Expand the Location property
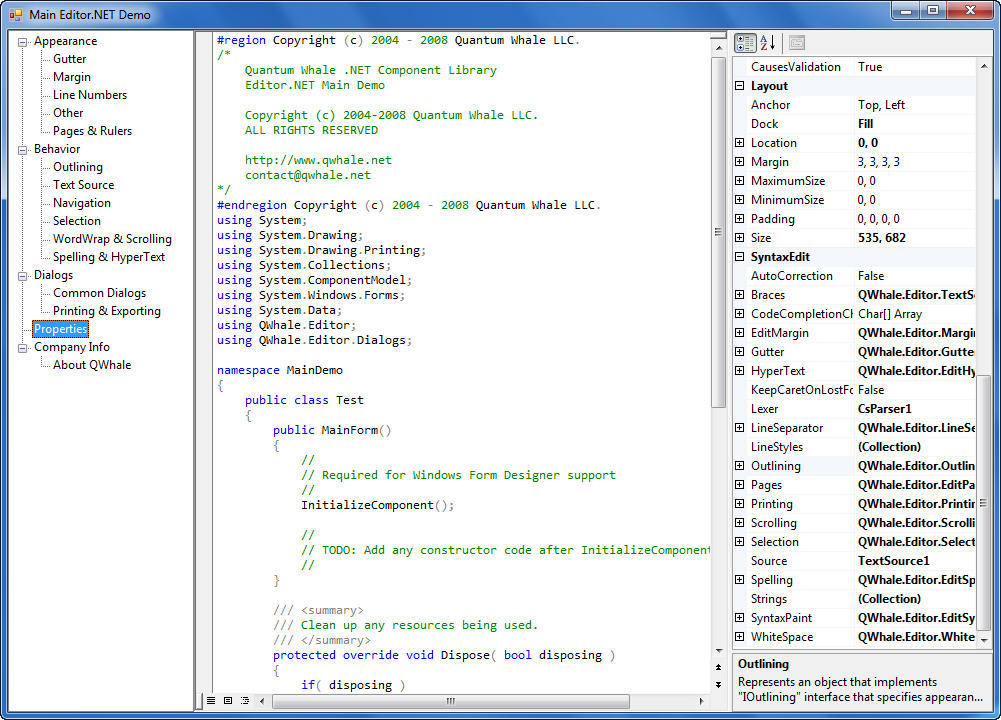 click(740, 142)
